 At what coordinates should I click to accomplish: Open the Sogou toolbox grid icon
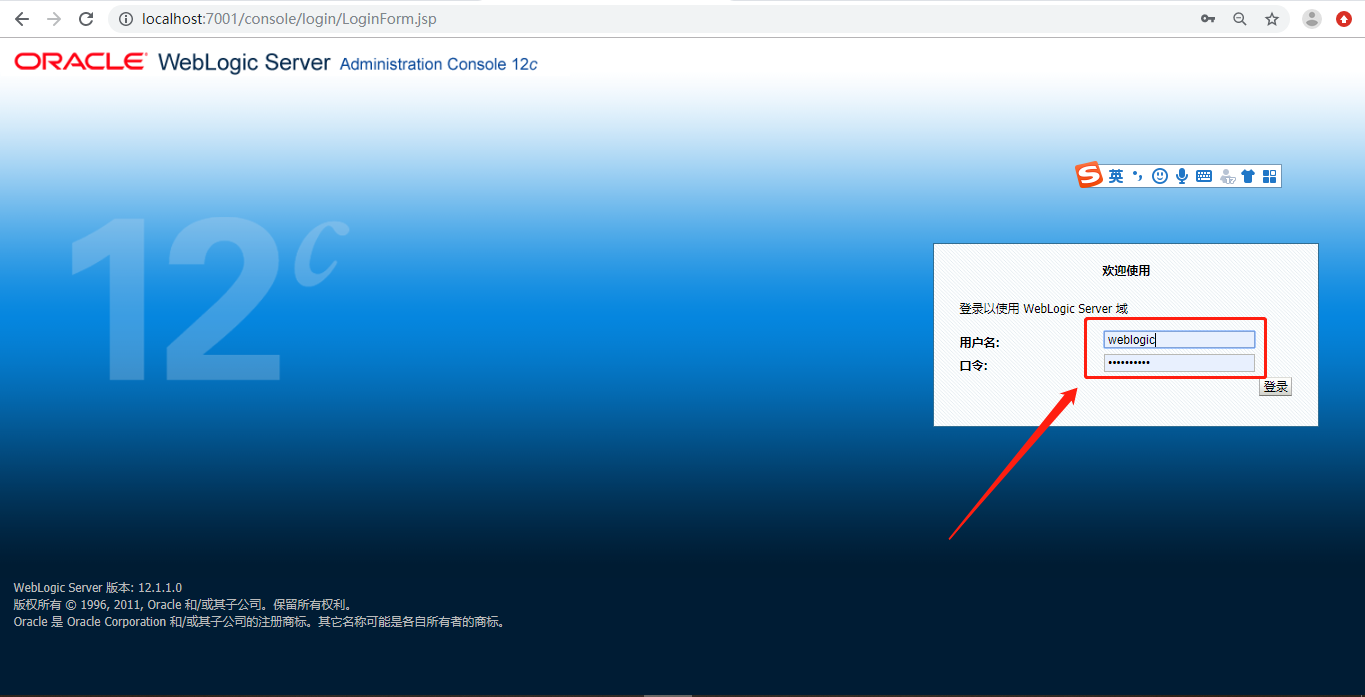pos(1270,176)
